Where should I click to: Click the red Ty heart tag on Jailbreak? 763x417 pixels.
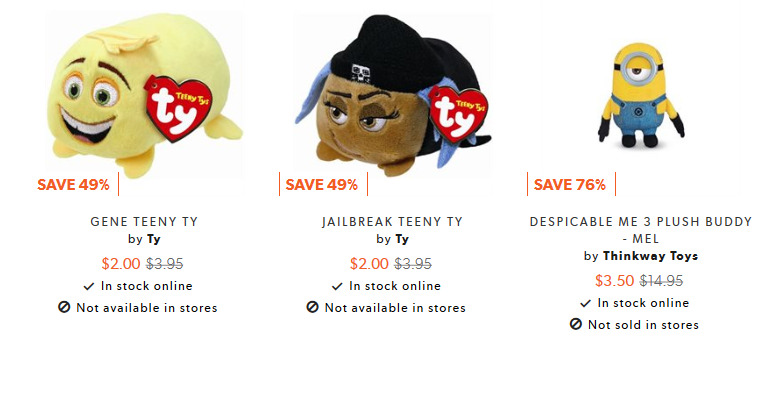pos(458,113)
